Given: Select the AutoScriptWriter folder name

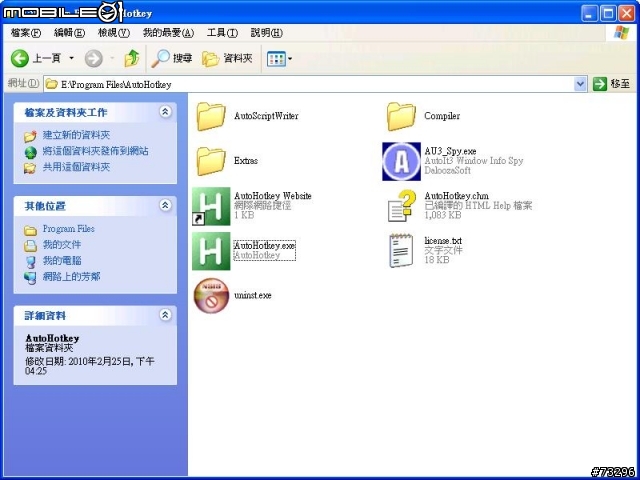Looking at the screenshot, I should click(x=266, y=116).
